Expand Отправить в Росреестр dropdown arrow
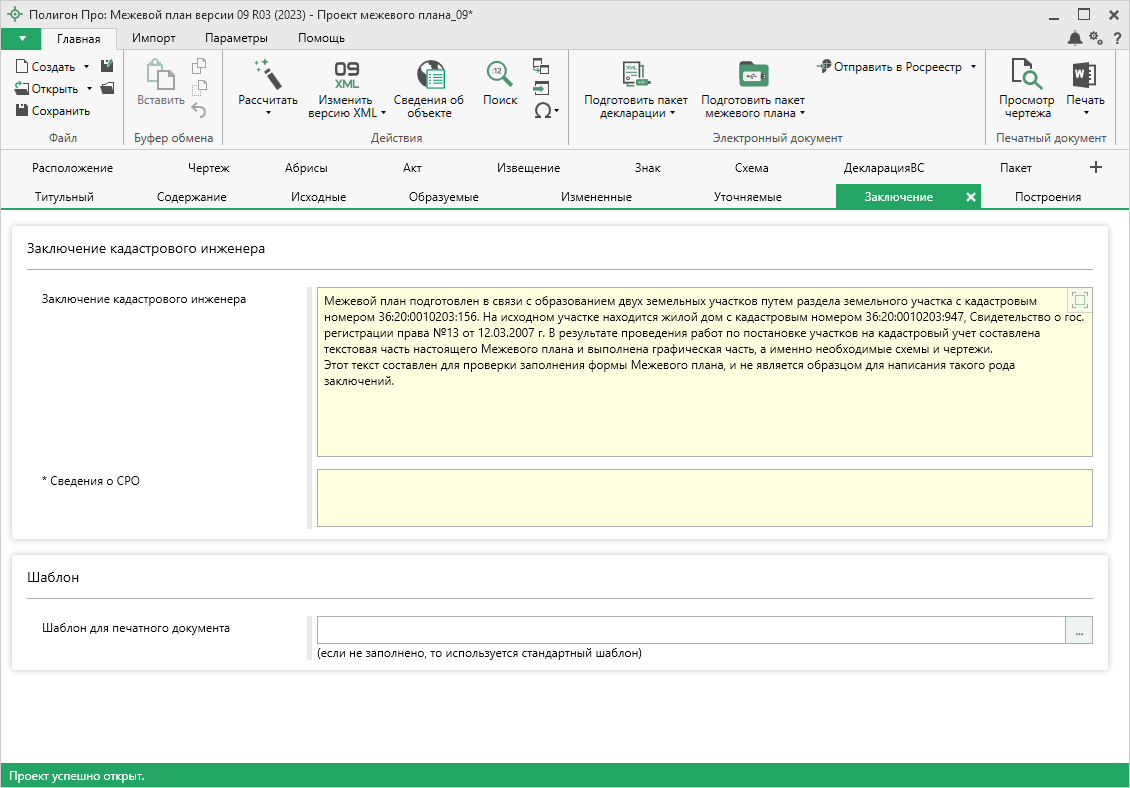This screenshot has height=788, width=1130. (x=973, y=67)
